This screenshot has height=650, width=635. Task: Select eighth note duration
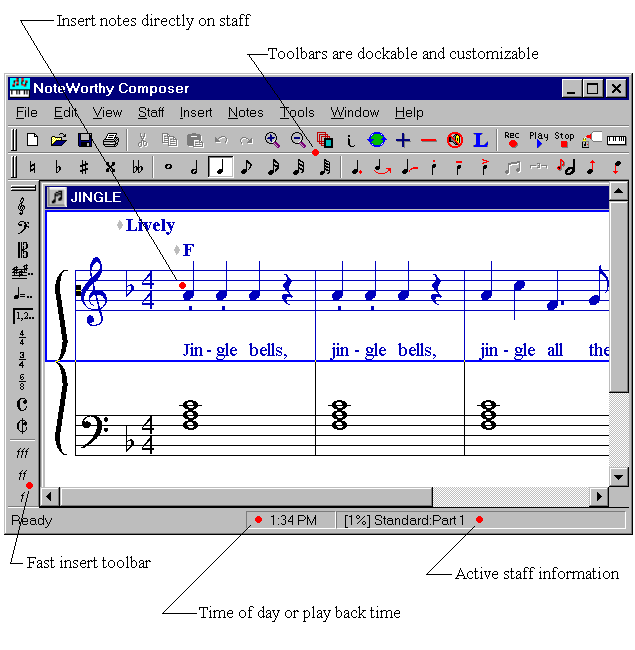pos(246,167)
